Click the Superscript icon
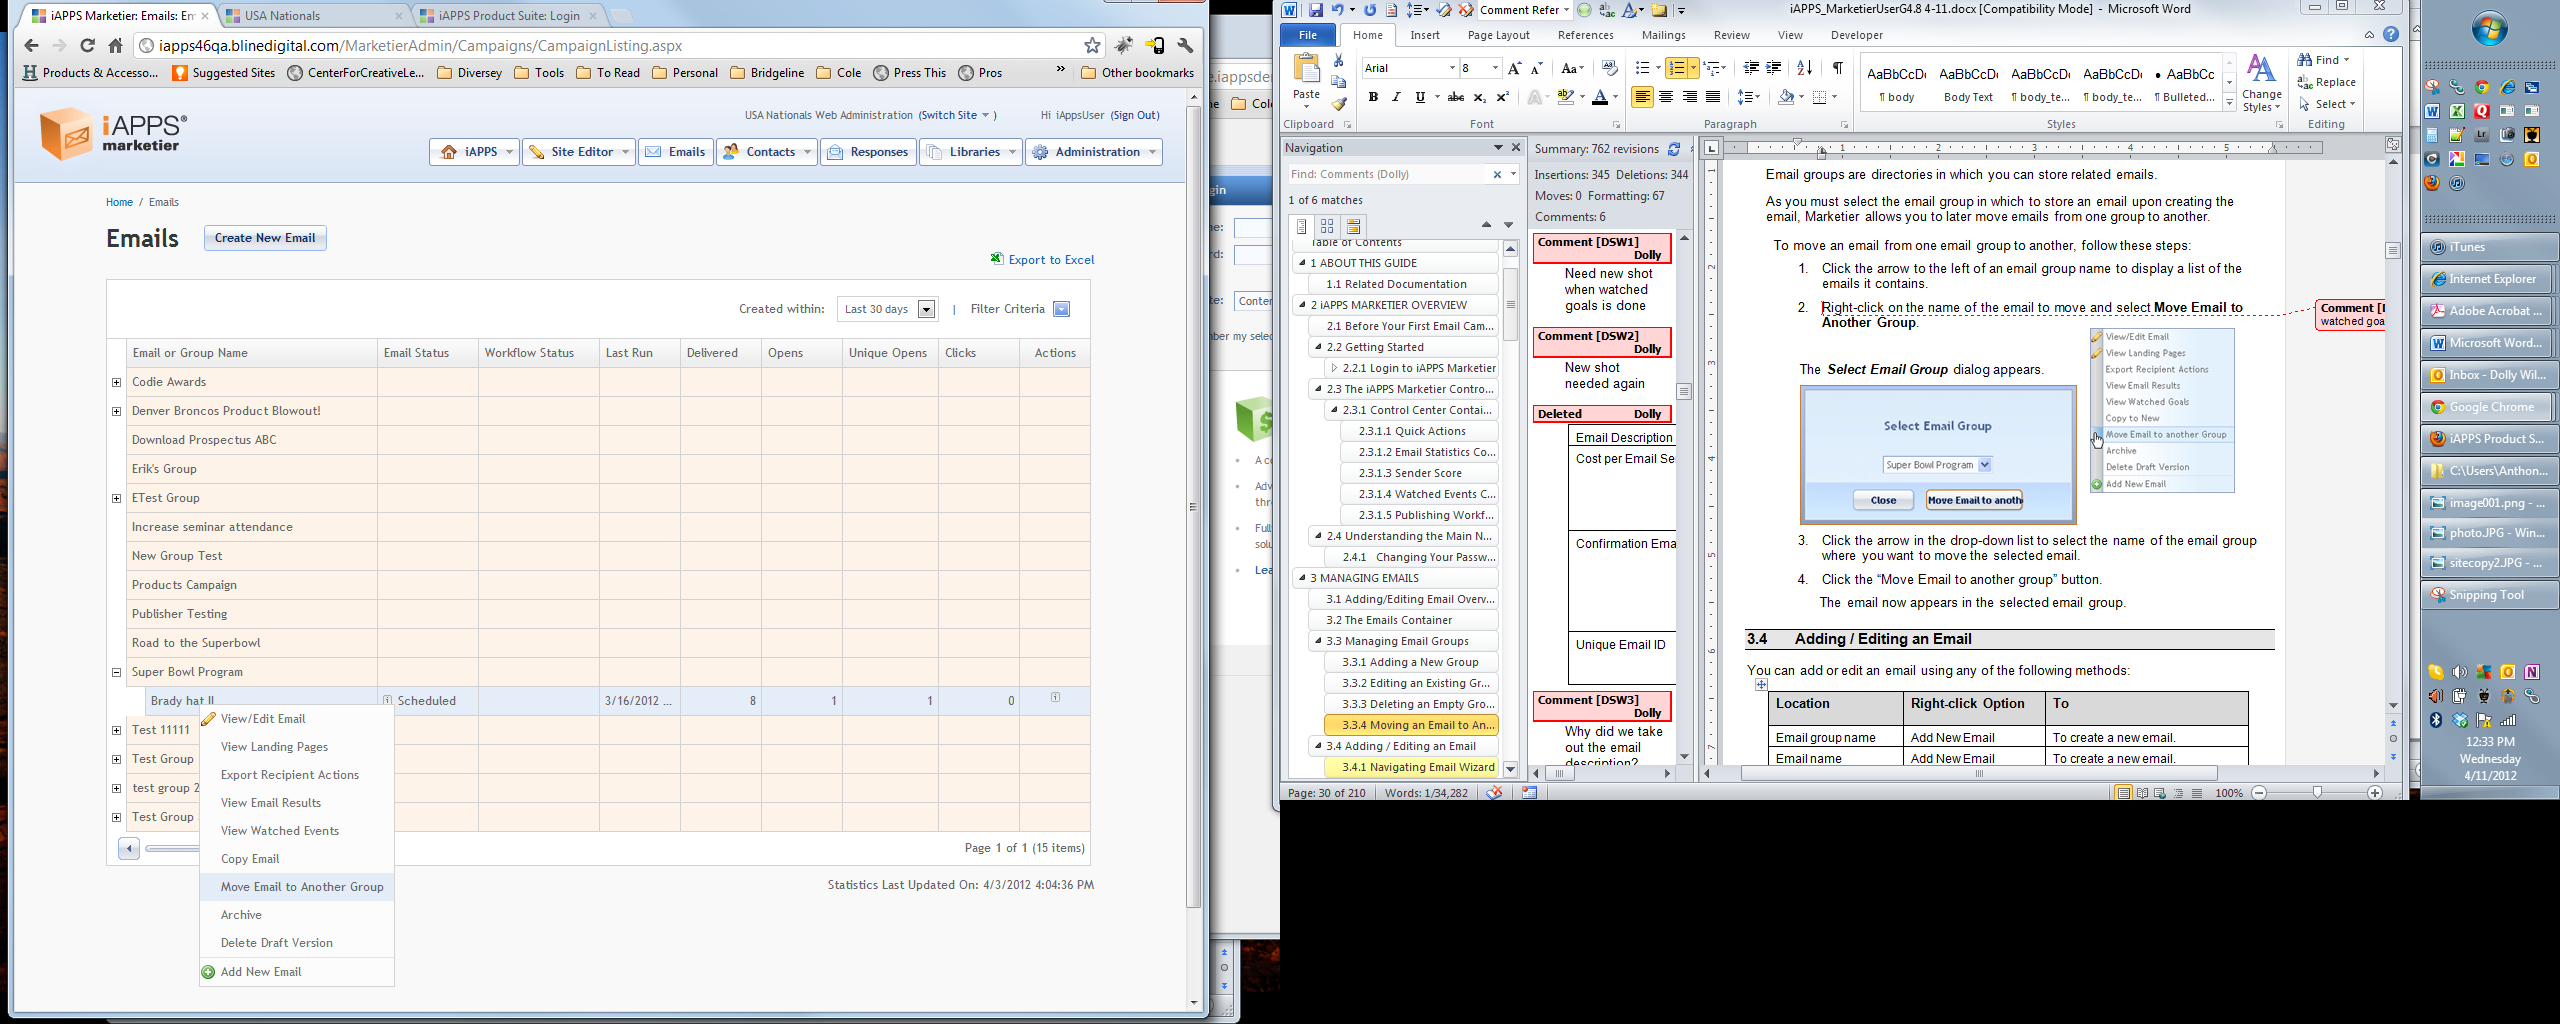 [x=1502, y=97]
